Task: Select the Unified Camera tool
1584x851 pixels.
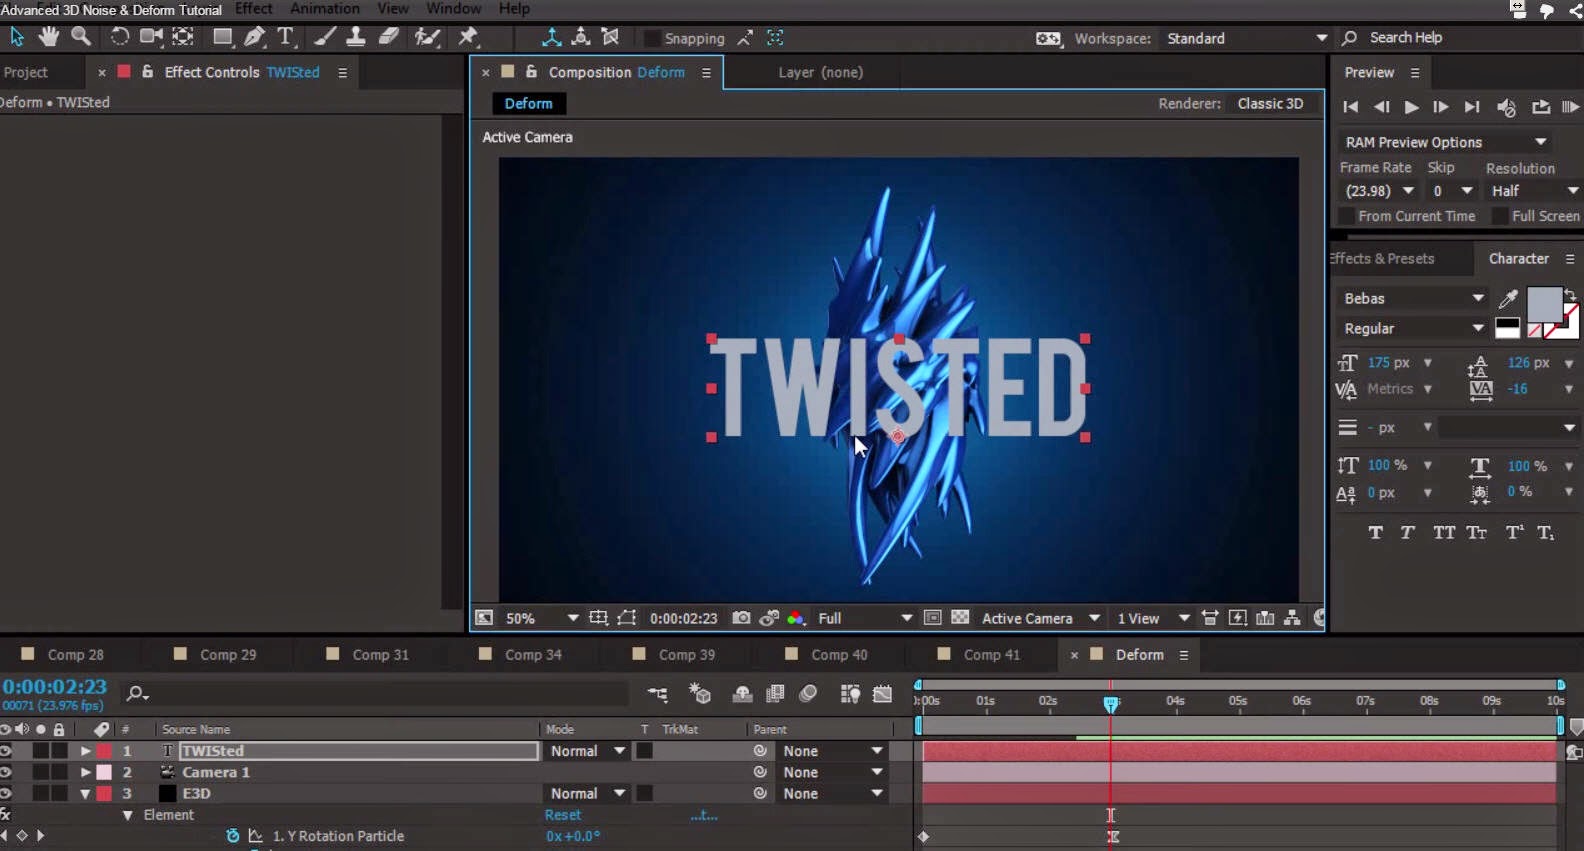Action: click(x=151, y=37)
